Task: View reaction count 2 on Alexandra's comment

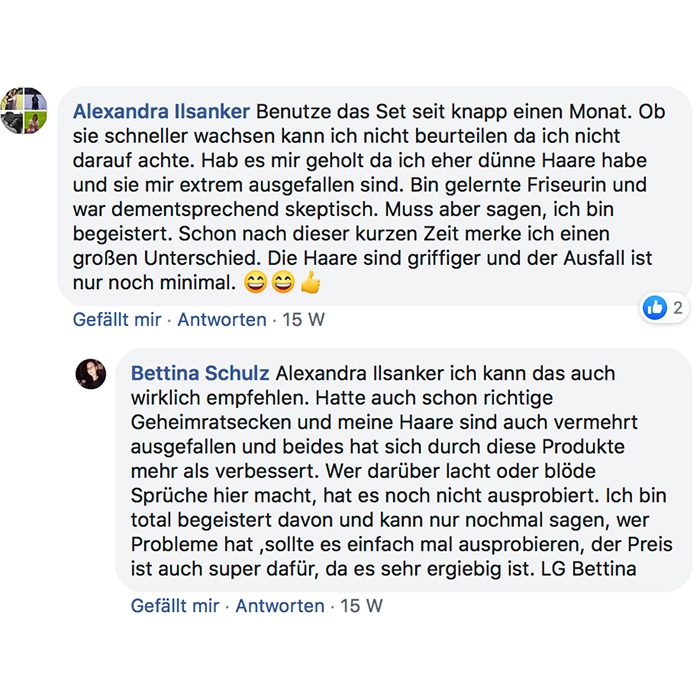Action: coord(678,308)
